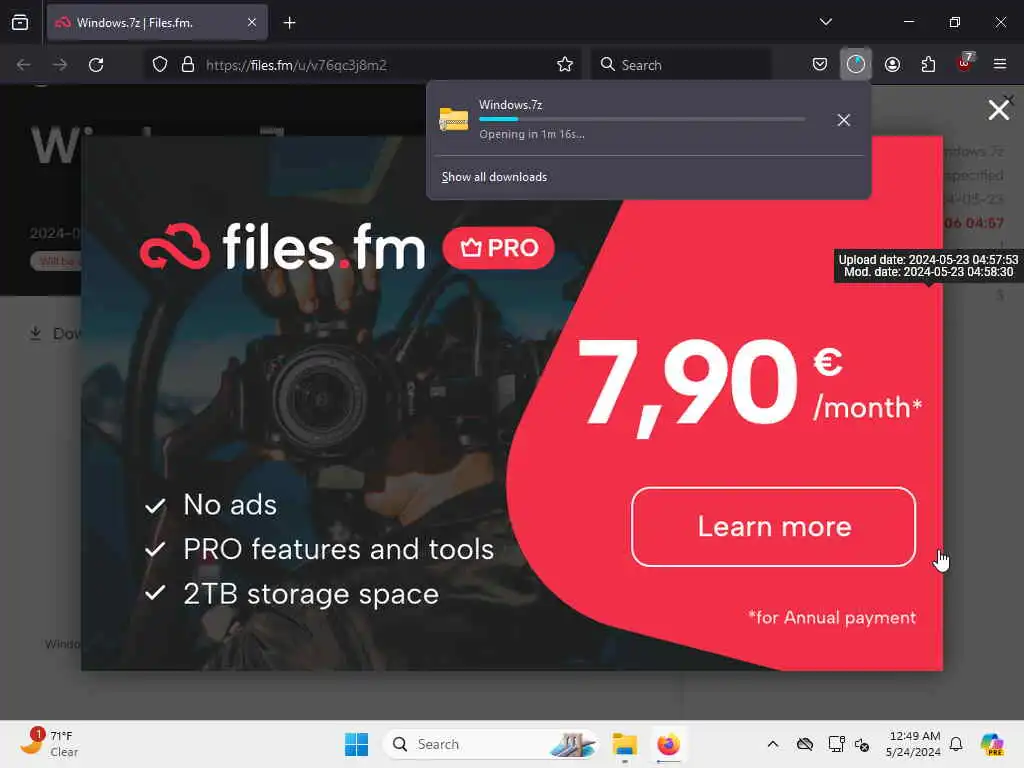The height and width of the screenshot is (768, 1024).
Task: Open the notifications bell icon
Action: [x=956, y=744]
